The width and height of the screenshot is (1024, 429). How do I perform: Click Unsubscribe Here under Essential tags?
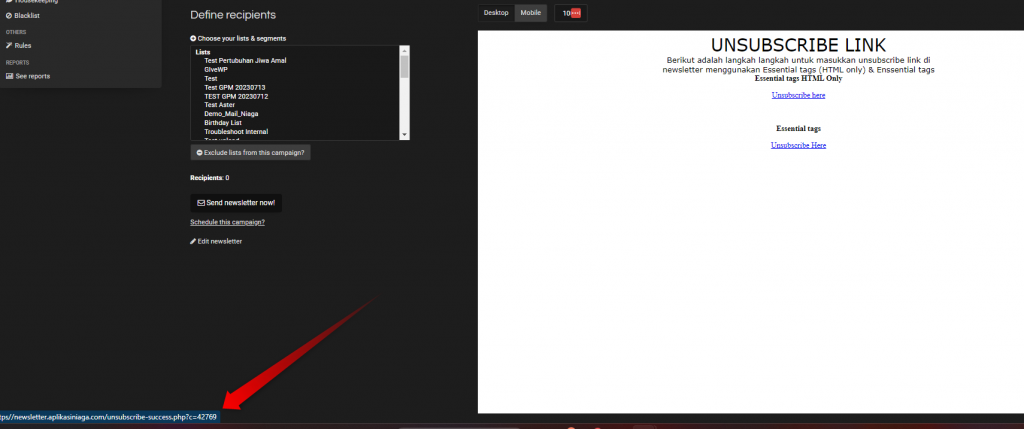[798, 145]
